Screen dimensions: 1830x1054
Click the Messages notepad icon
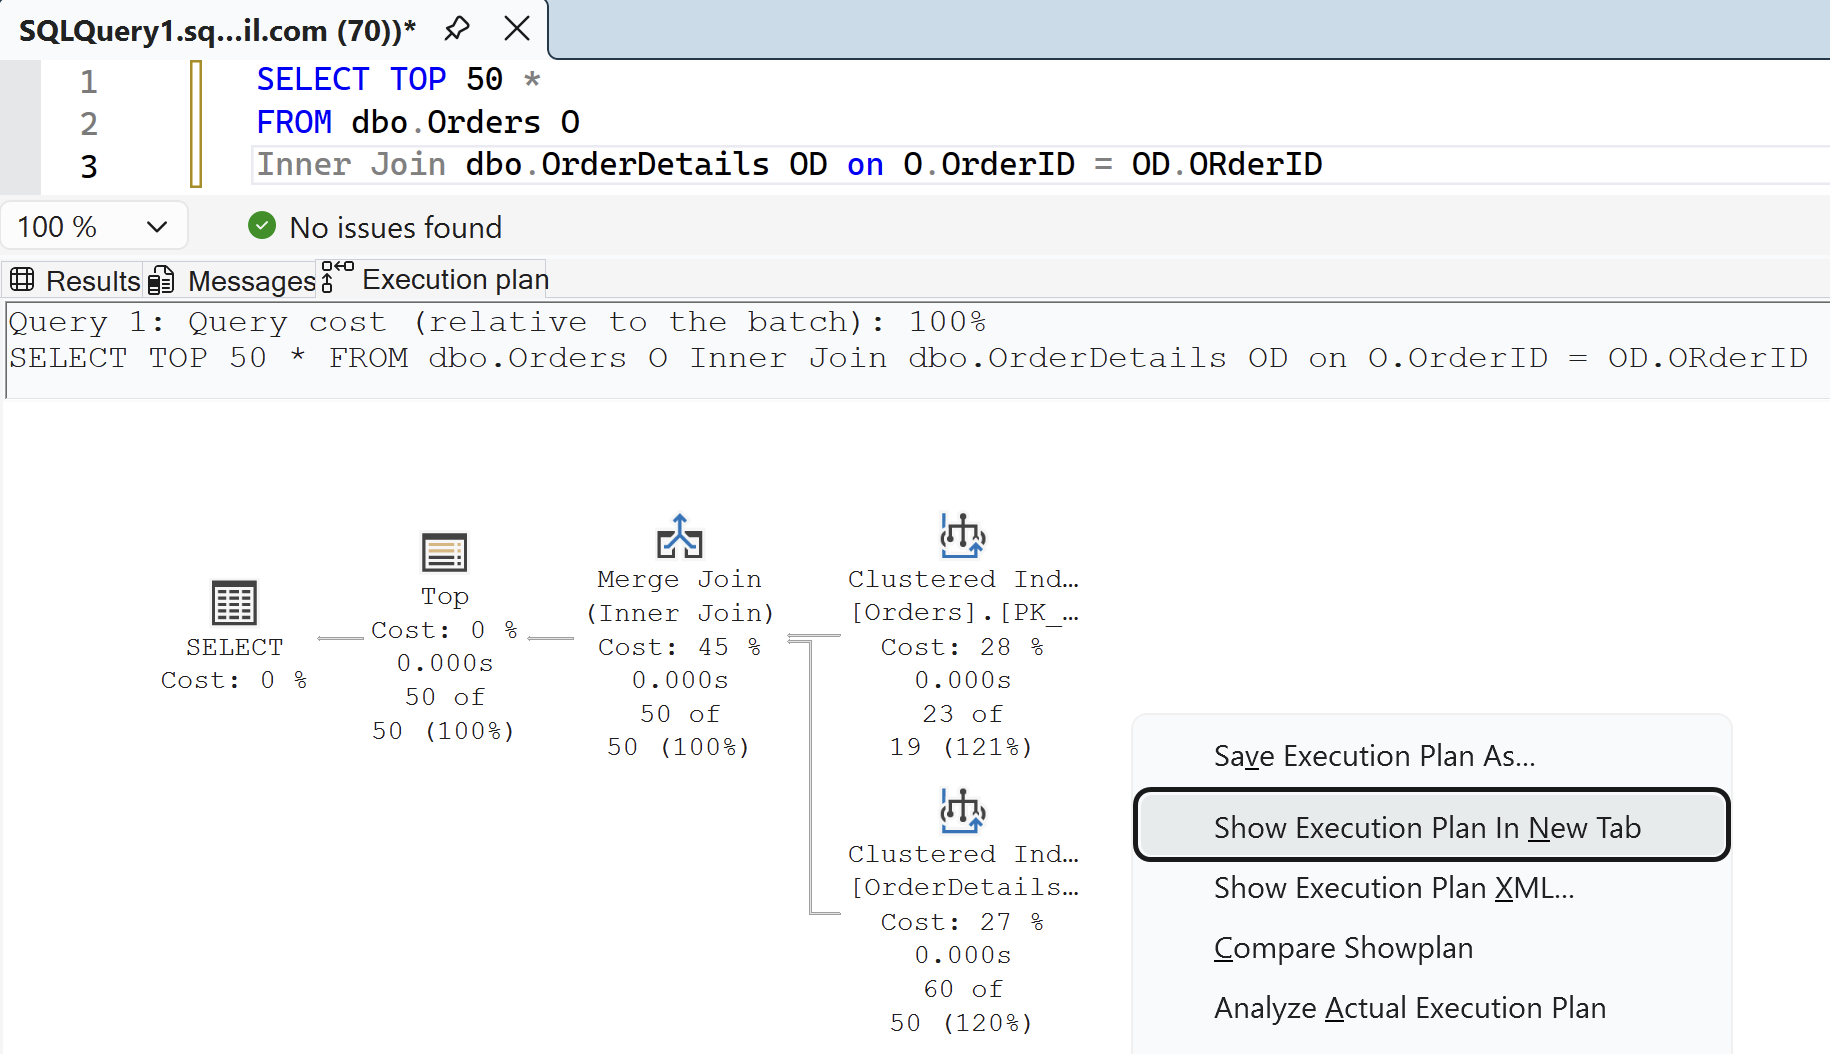point(162,280)
